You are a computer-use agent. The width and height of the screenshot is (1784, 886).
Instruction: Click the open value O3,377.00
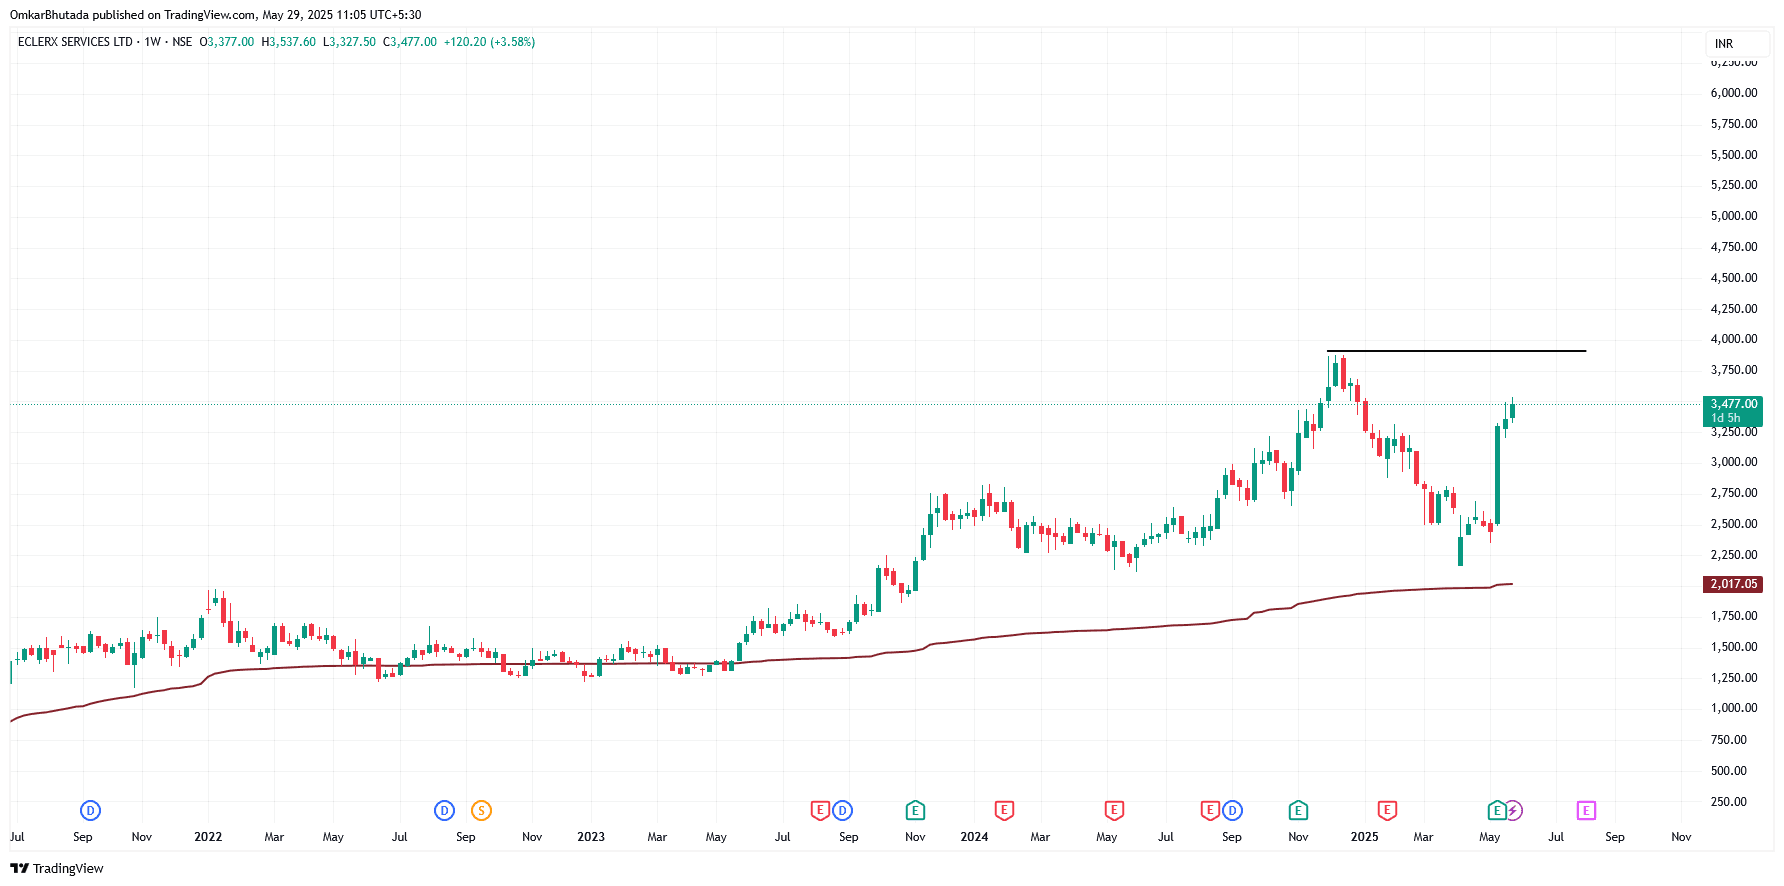(x=227, y=42)
